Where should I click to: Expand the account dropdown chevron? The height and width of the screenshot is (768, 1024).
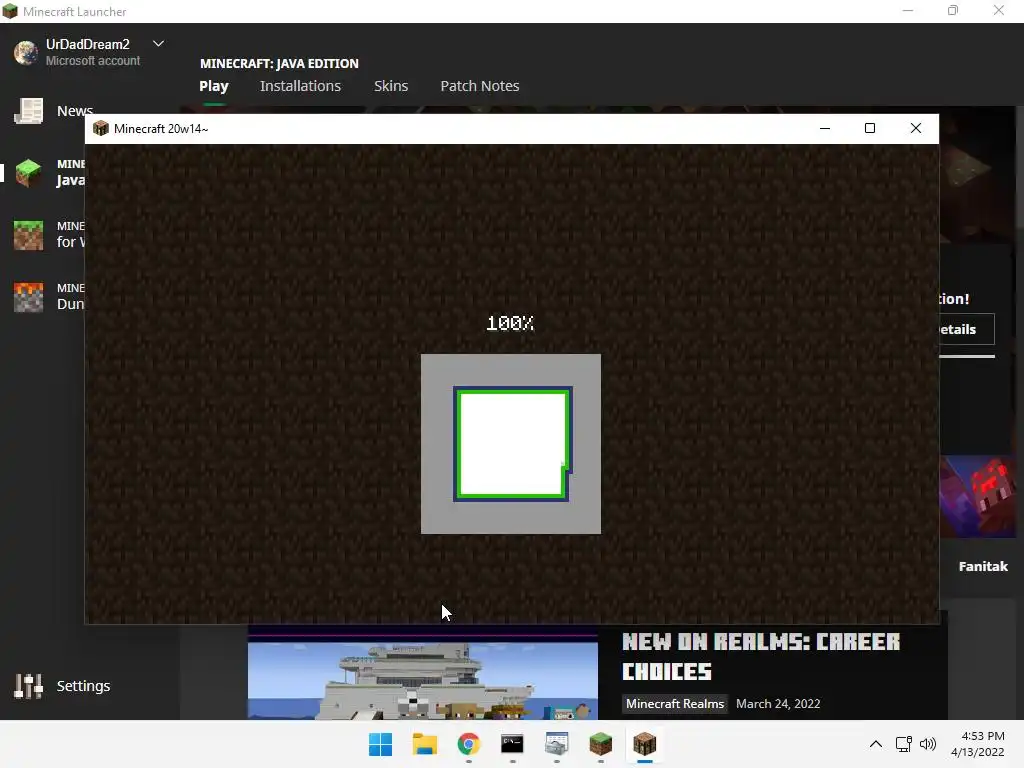(158, 44)
